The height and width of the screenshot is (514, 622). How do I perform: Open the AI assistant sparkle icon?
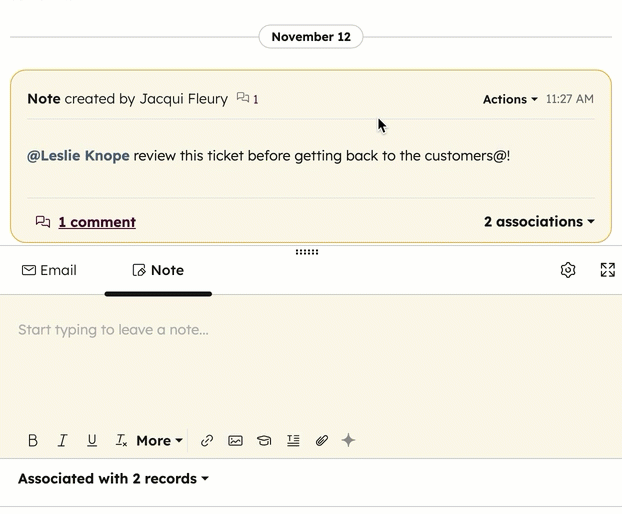[x=348, y=440]
